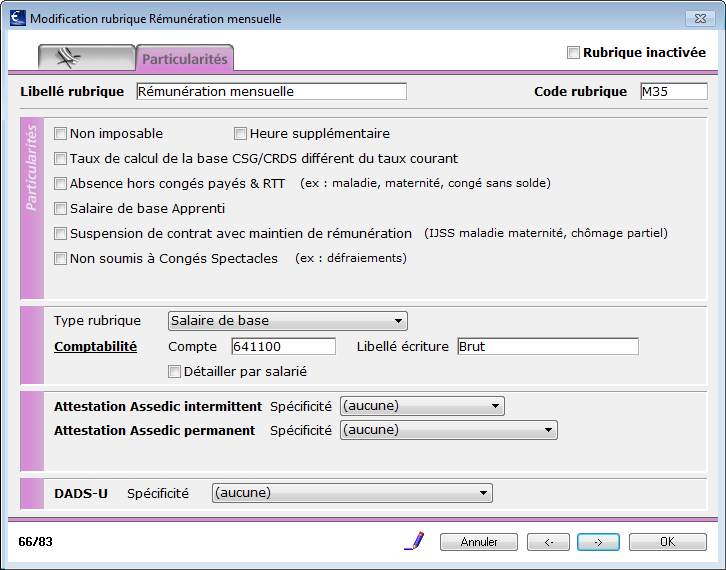The image size is (726, 570).
Task: Open the first tab with scribble icon
Action: point(86,58)
